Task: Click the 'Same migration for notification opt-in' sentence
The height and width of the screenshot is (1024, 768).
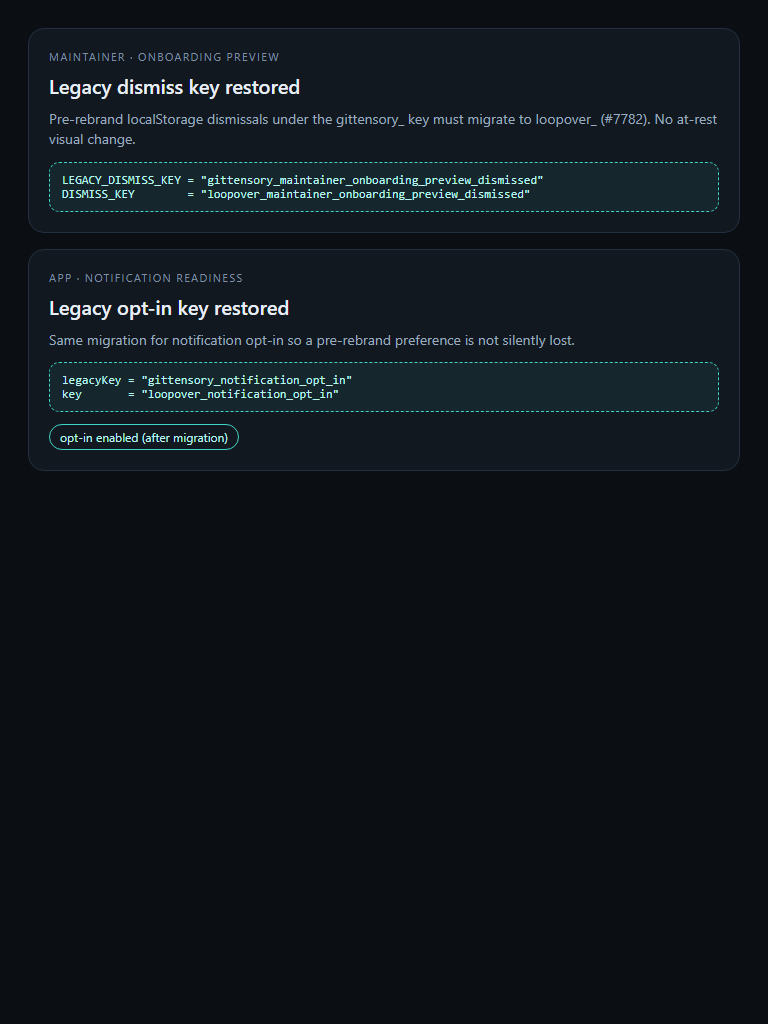Action: (x=312, y=340)
